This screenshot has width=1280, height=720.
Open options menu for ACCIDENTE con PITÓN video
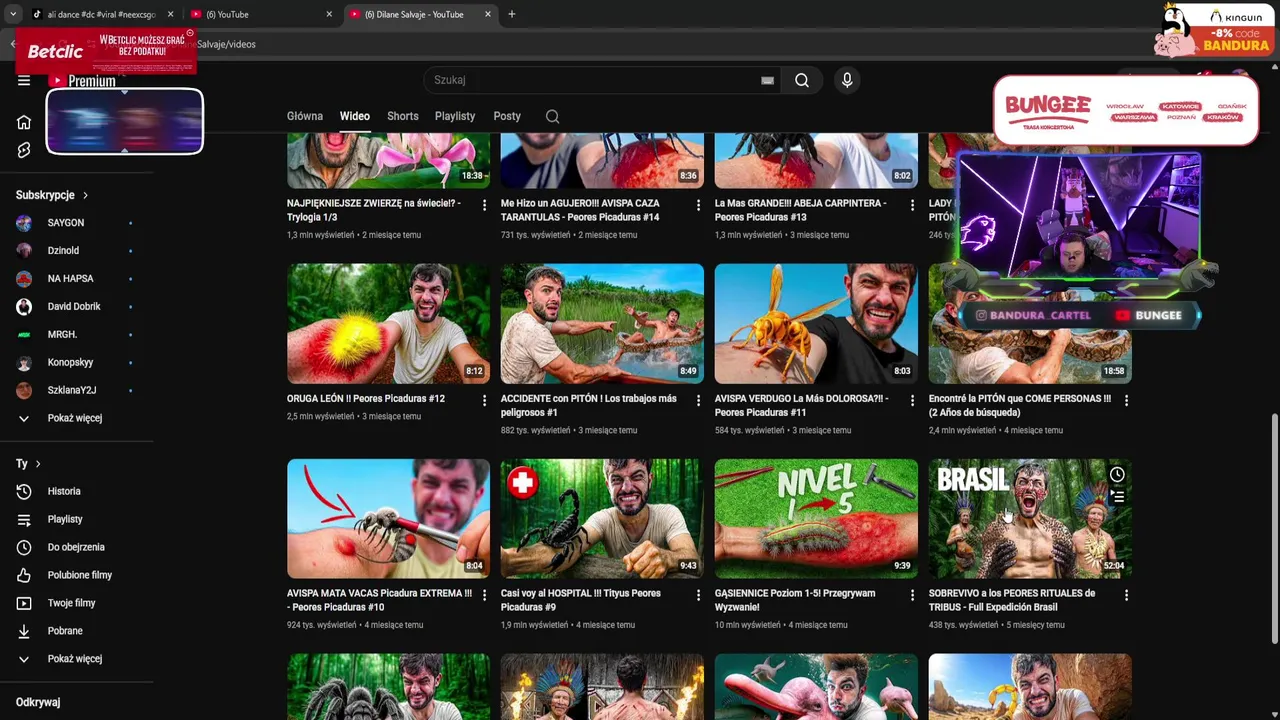click(698, 400)
